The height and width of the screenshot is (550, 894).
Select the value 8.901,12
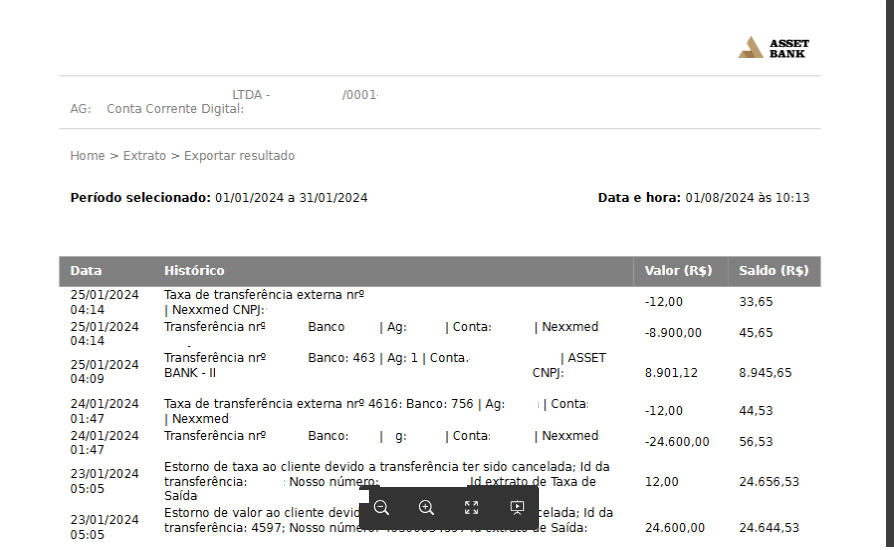[671, 373]
